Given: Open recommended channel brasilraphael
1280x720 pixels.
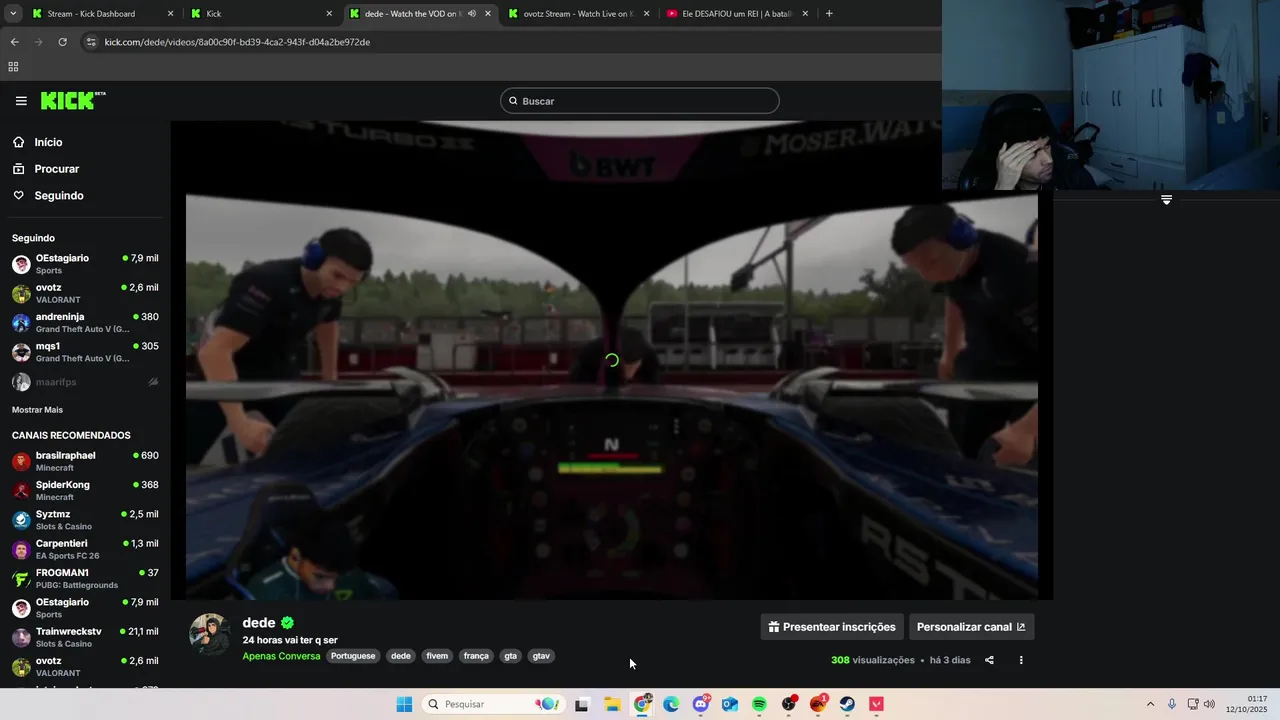Looking at the screenshot, I should (85, 461).
